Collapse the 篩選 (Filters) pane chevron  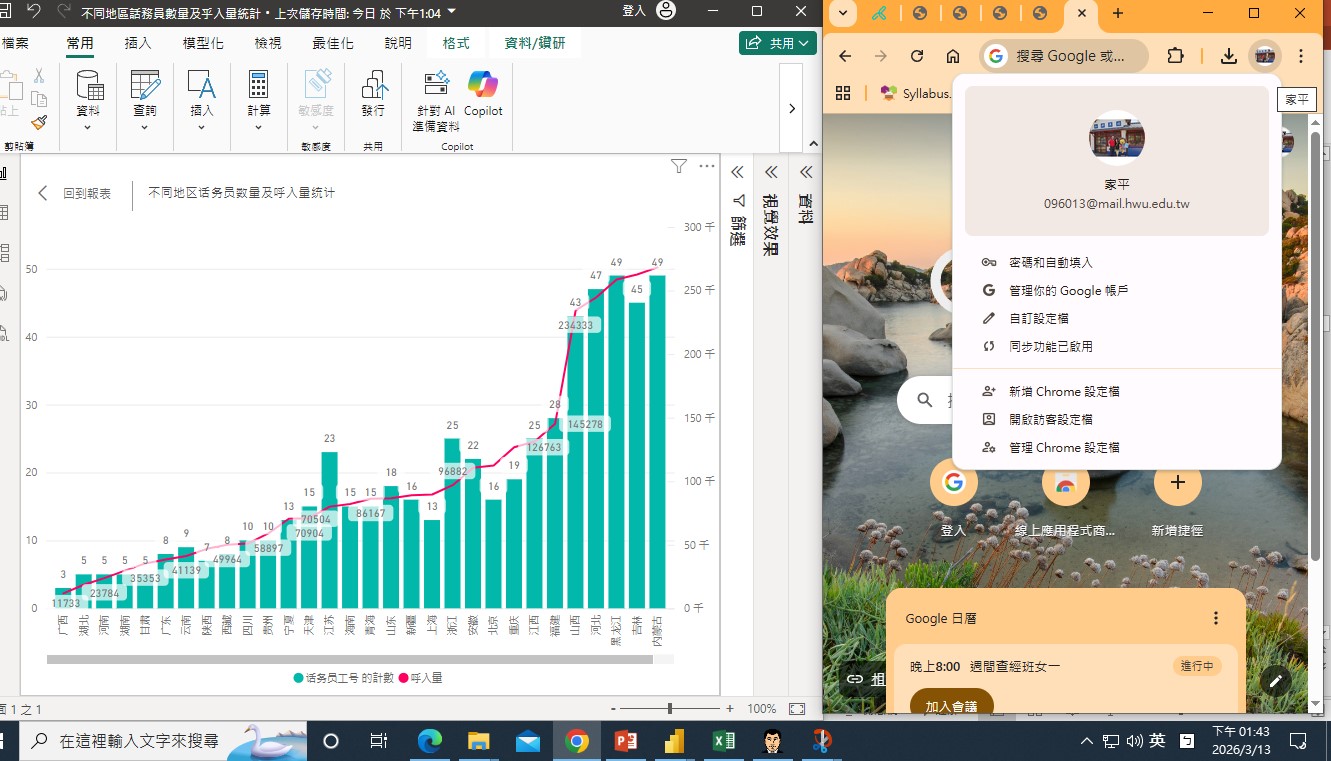coord(738,171)
